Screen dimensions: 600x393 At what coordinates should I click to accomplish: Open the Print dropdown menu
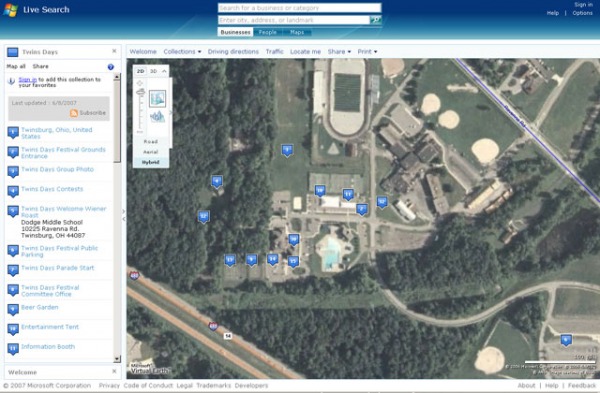tap(367, 52)
